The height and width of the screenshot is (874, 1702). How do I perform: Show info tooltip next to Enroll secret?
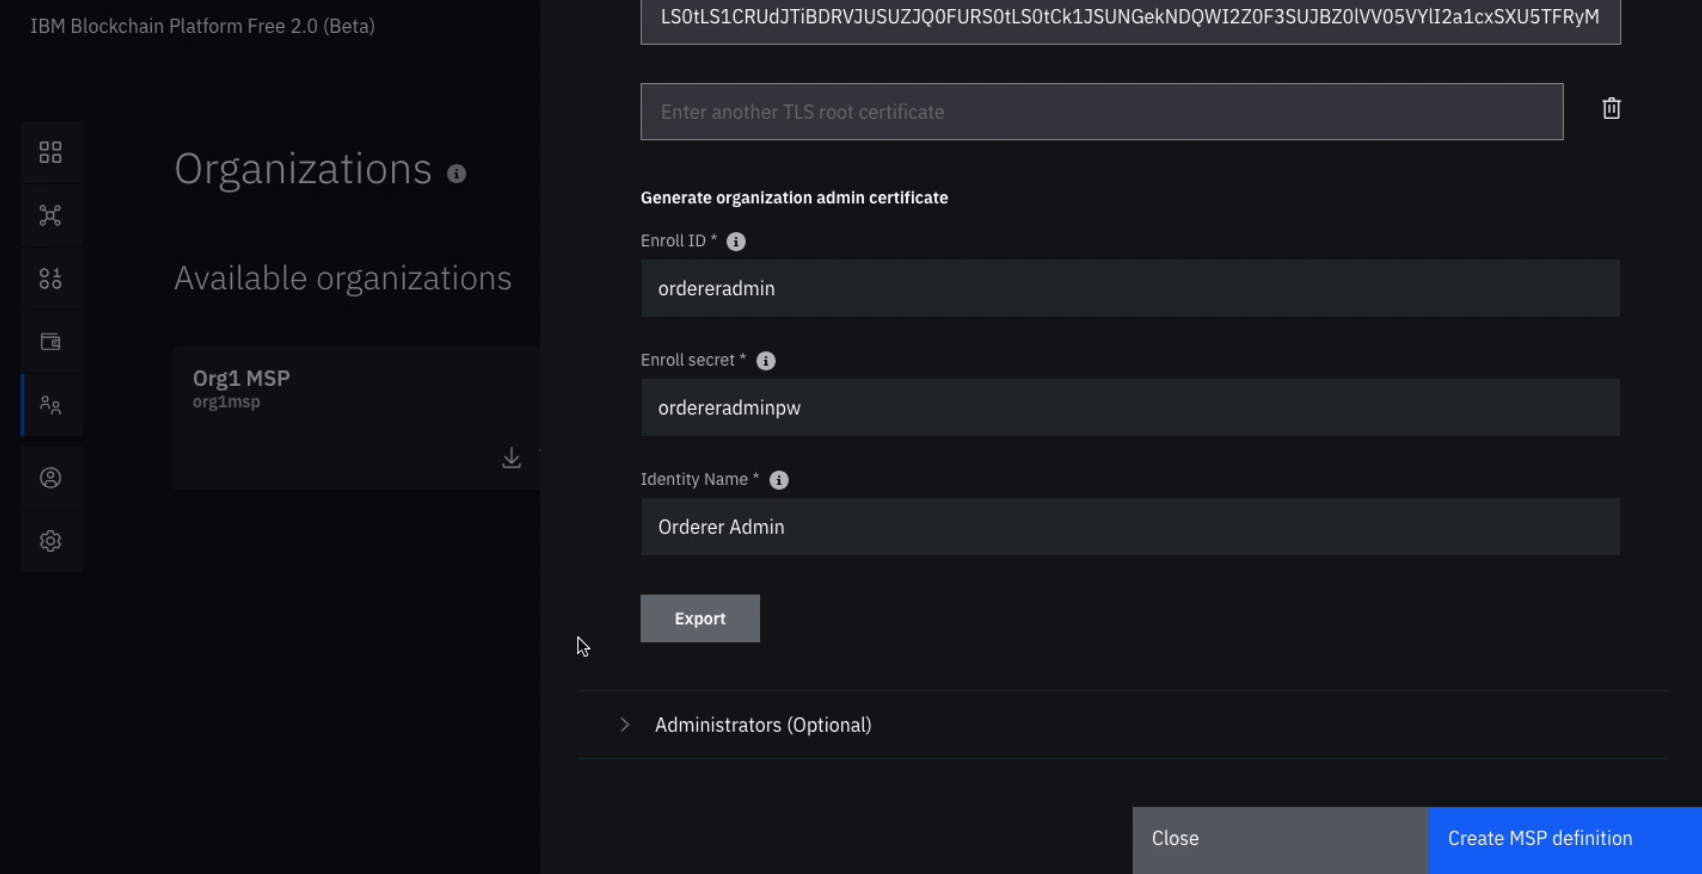[x=766, y=361]
